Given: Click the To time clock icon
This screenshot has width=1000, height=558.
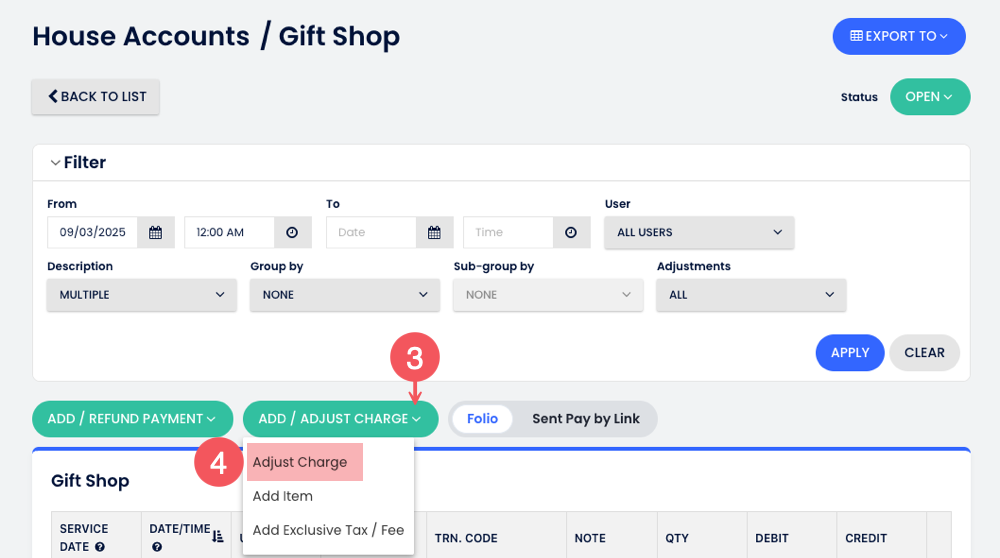Looking at the screenshot, I should tap(571, 232).
